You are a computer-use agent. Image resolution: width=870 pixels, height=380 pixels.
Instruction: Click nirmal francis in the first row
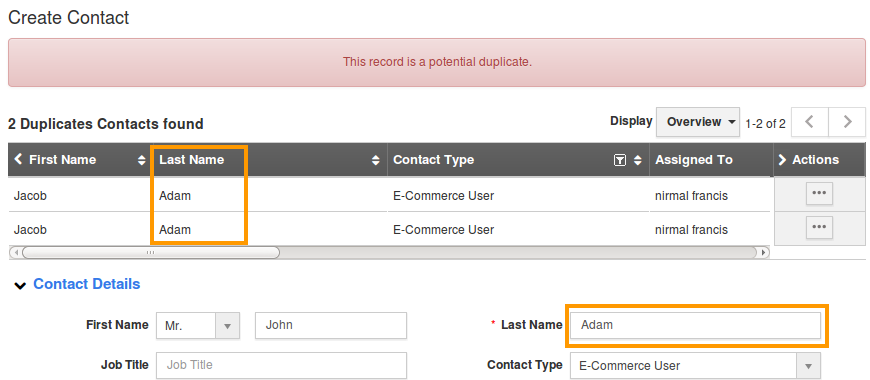[691, 196]
